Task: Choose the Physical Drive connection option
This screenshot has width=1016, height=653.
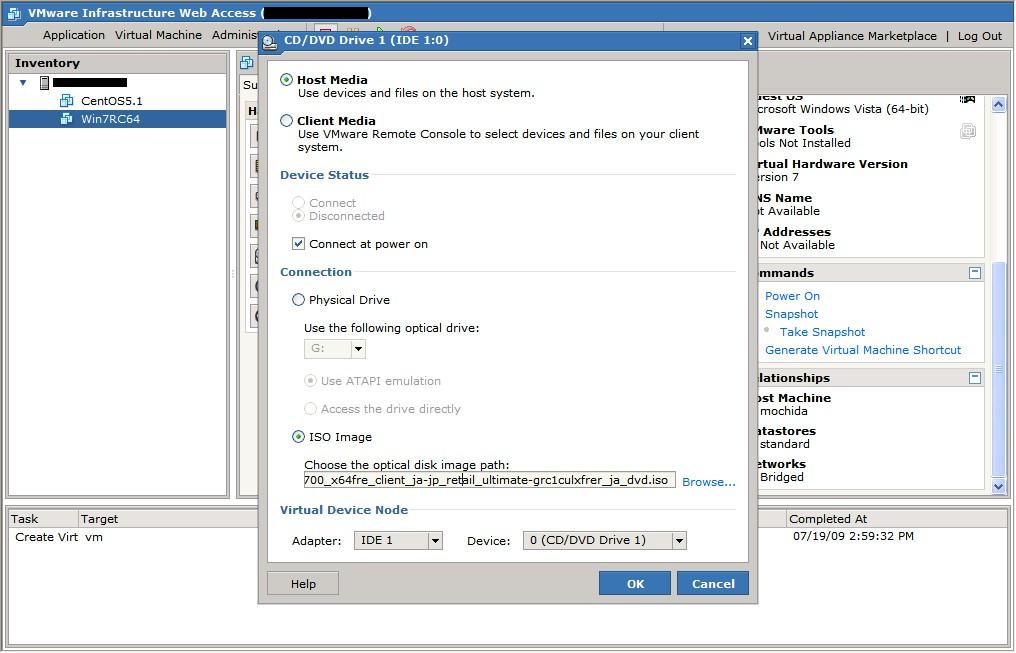Action: (298, 300)
